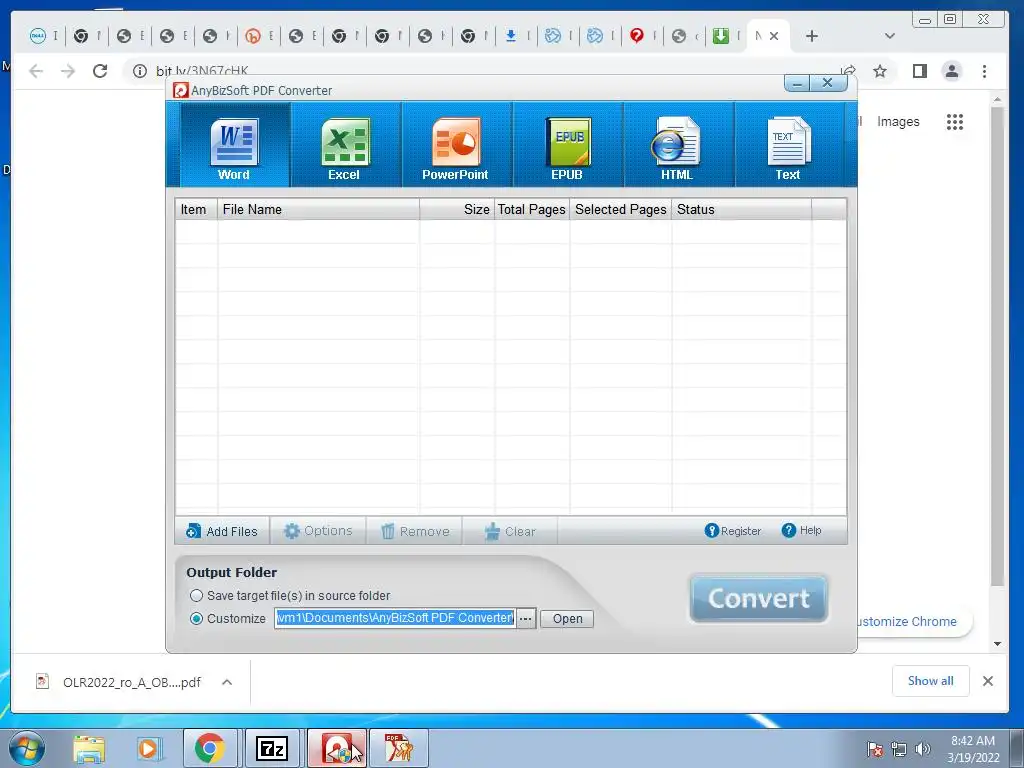
Task: Select PowerPoint output format
Action: tap(456, 145)
